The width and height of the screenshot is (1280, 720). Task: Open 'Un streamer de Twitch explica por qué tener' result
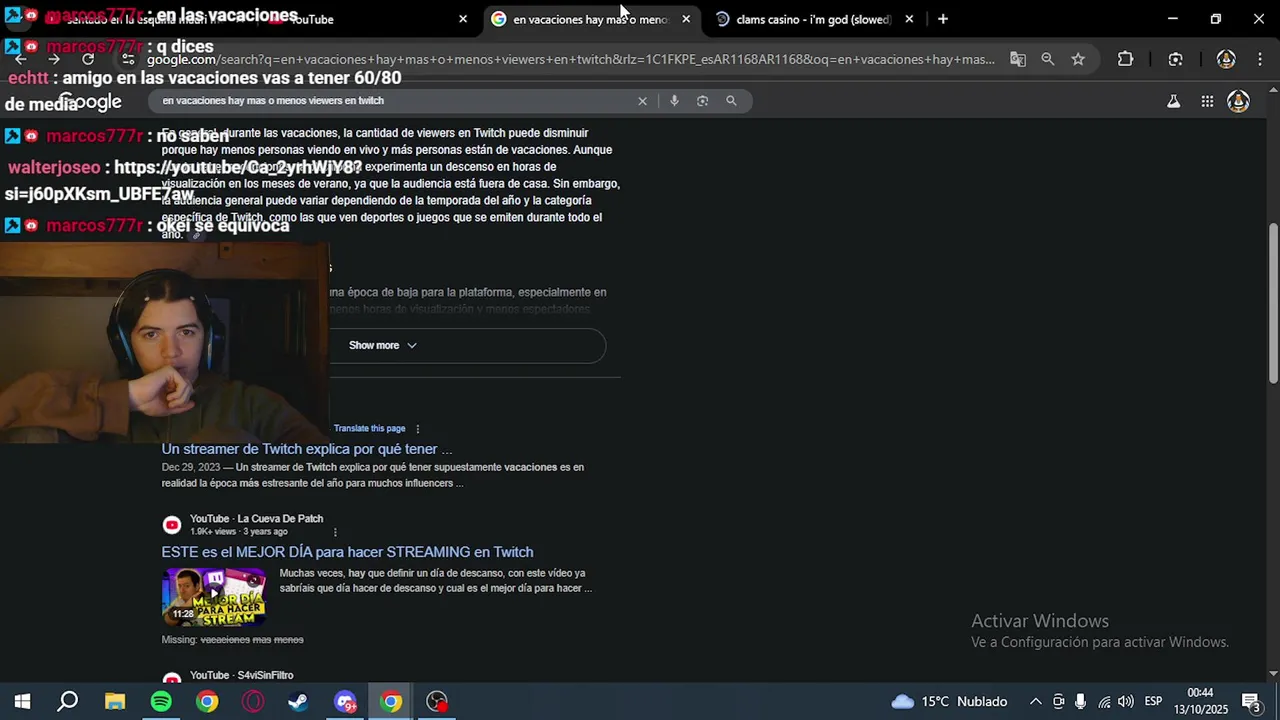[x=306, y=449]
